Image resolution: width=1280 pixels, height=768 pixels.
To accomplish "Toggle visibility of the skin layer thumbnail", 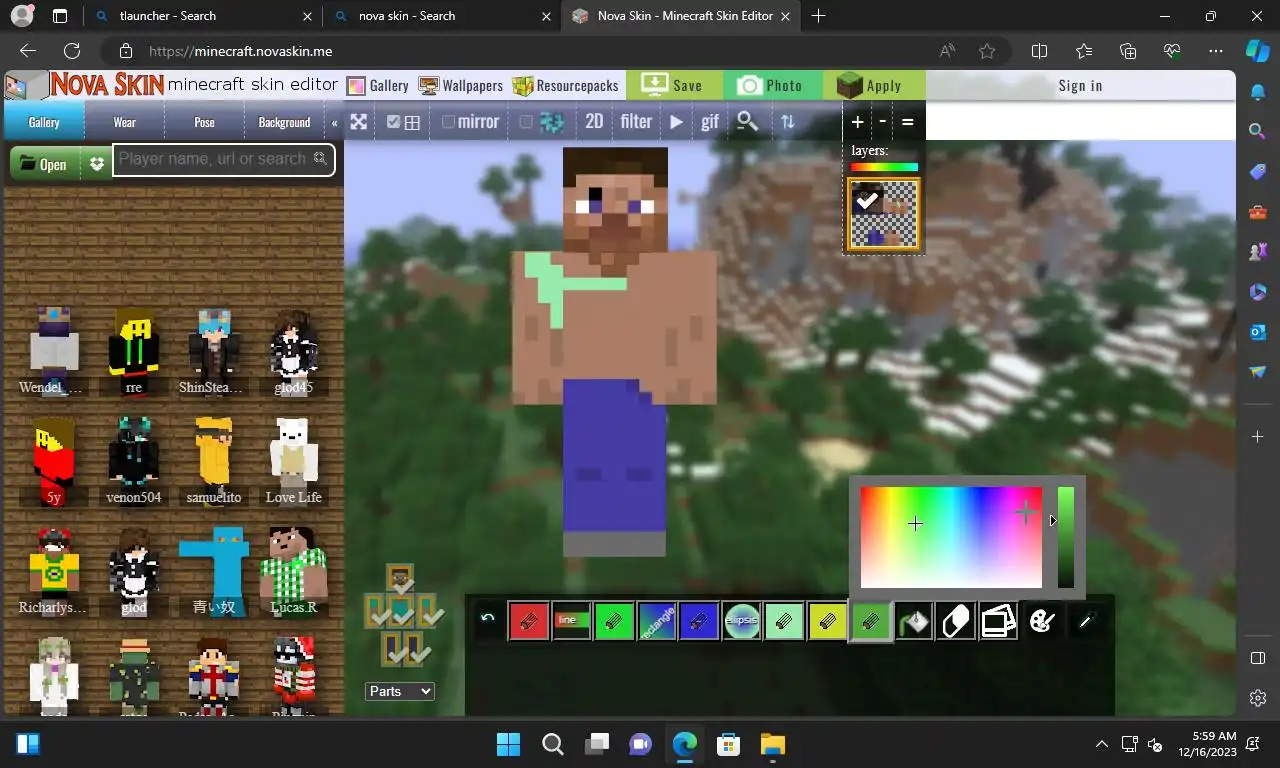I will [866, 199].
